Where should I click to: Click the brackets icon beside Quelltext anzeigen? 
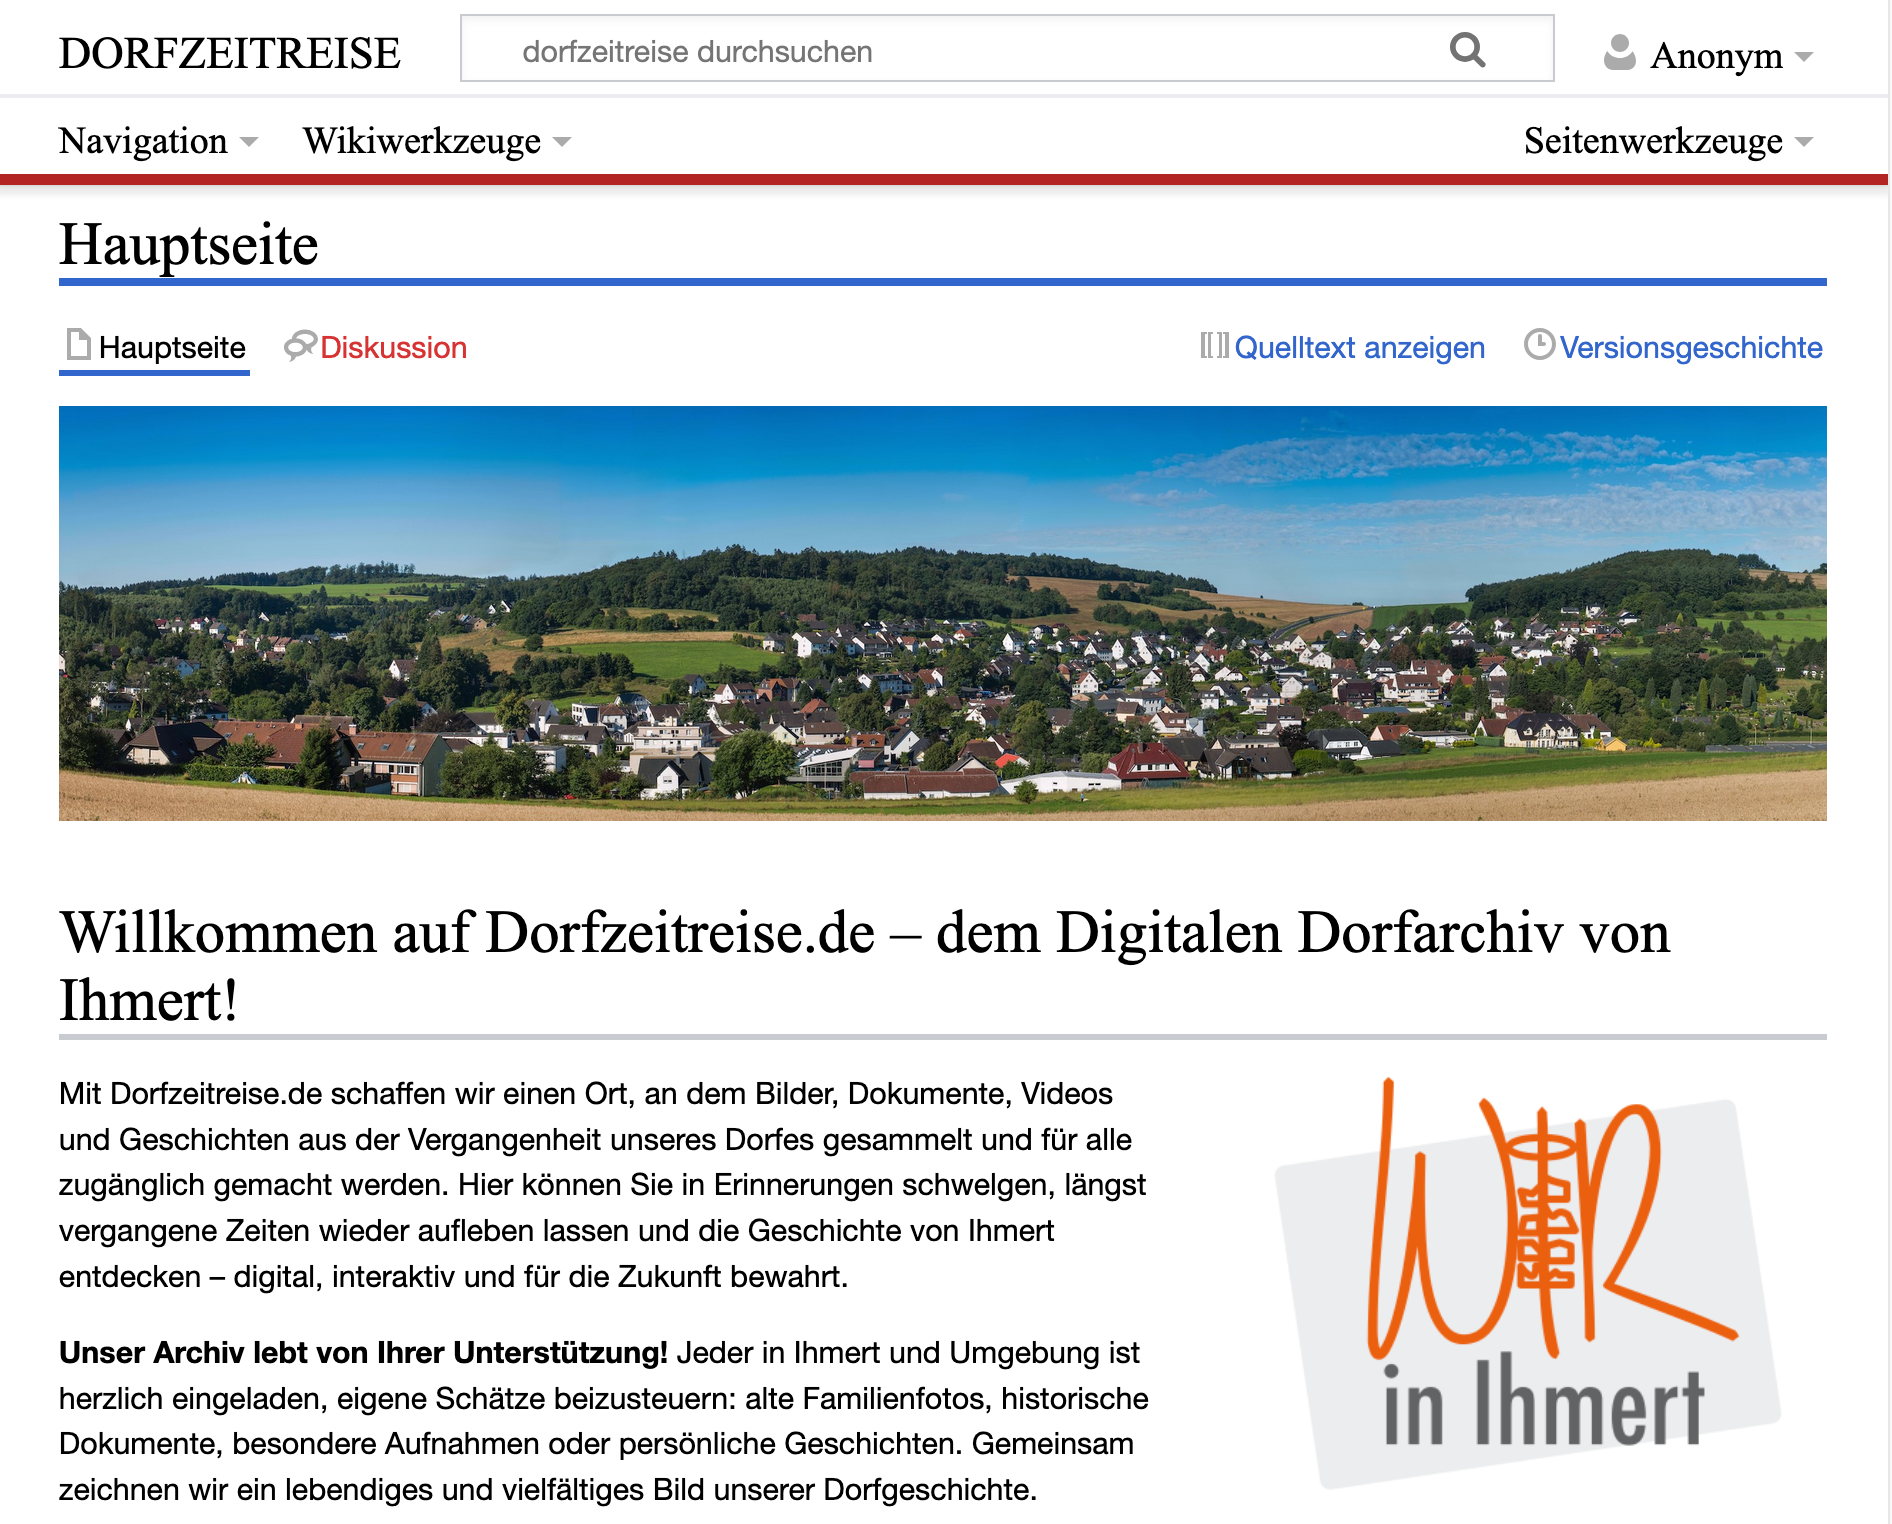click(1214, 347)
